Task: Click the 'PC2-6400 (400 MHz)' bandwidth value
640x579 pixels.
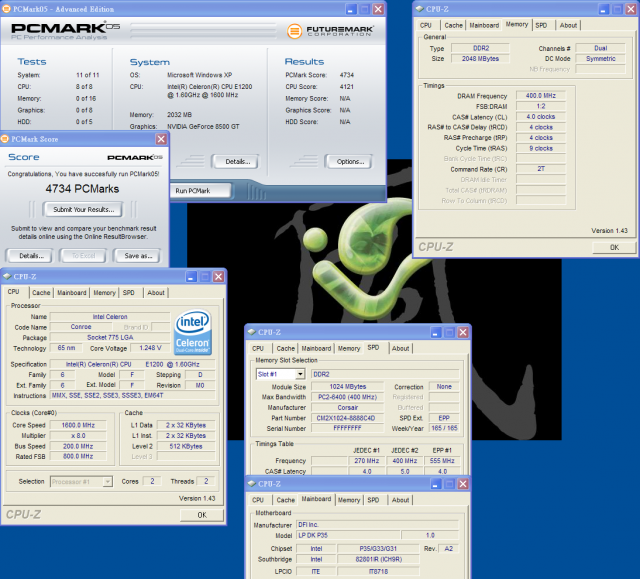Action: [347, 397]
